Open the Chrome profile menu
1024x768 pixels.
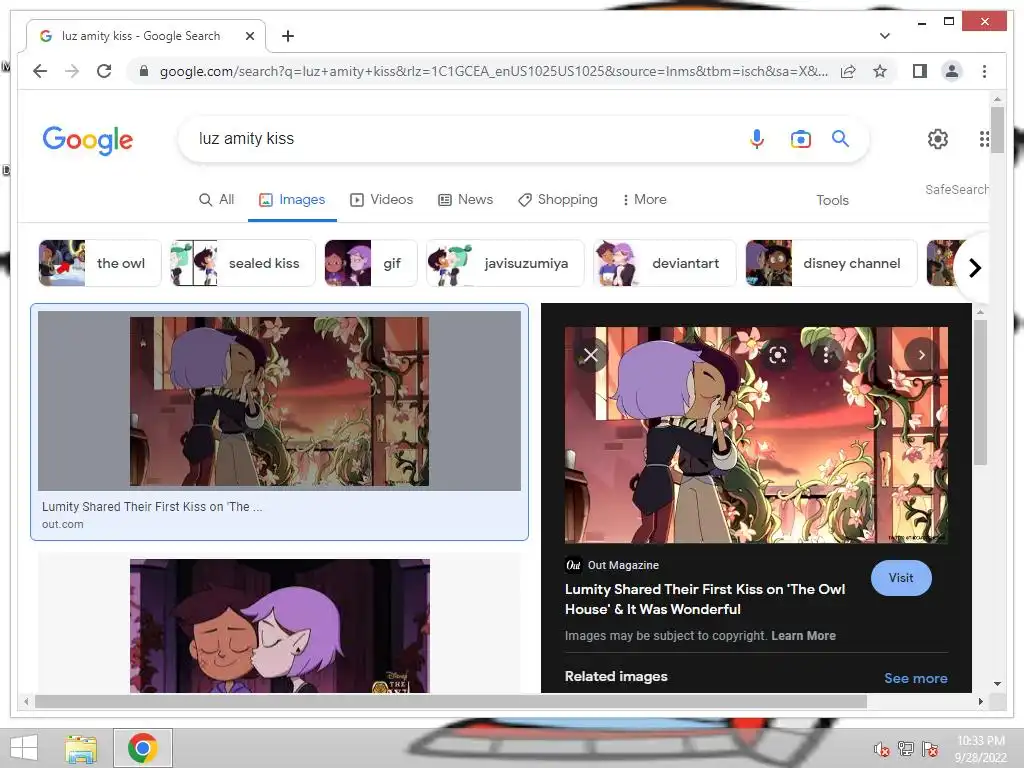pyautogui.click(x=952, y=71)
